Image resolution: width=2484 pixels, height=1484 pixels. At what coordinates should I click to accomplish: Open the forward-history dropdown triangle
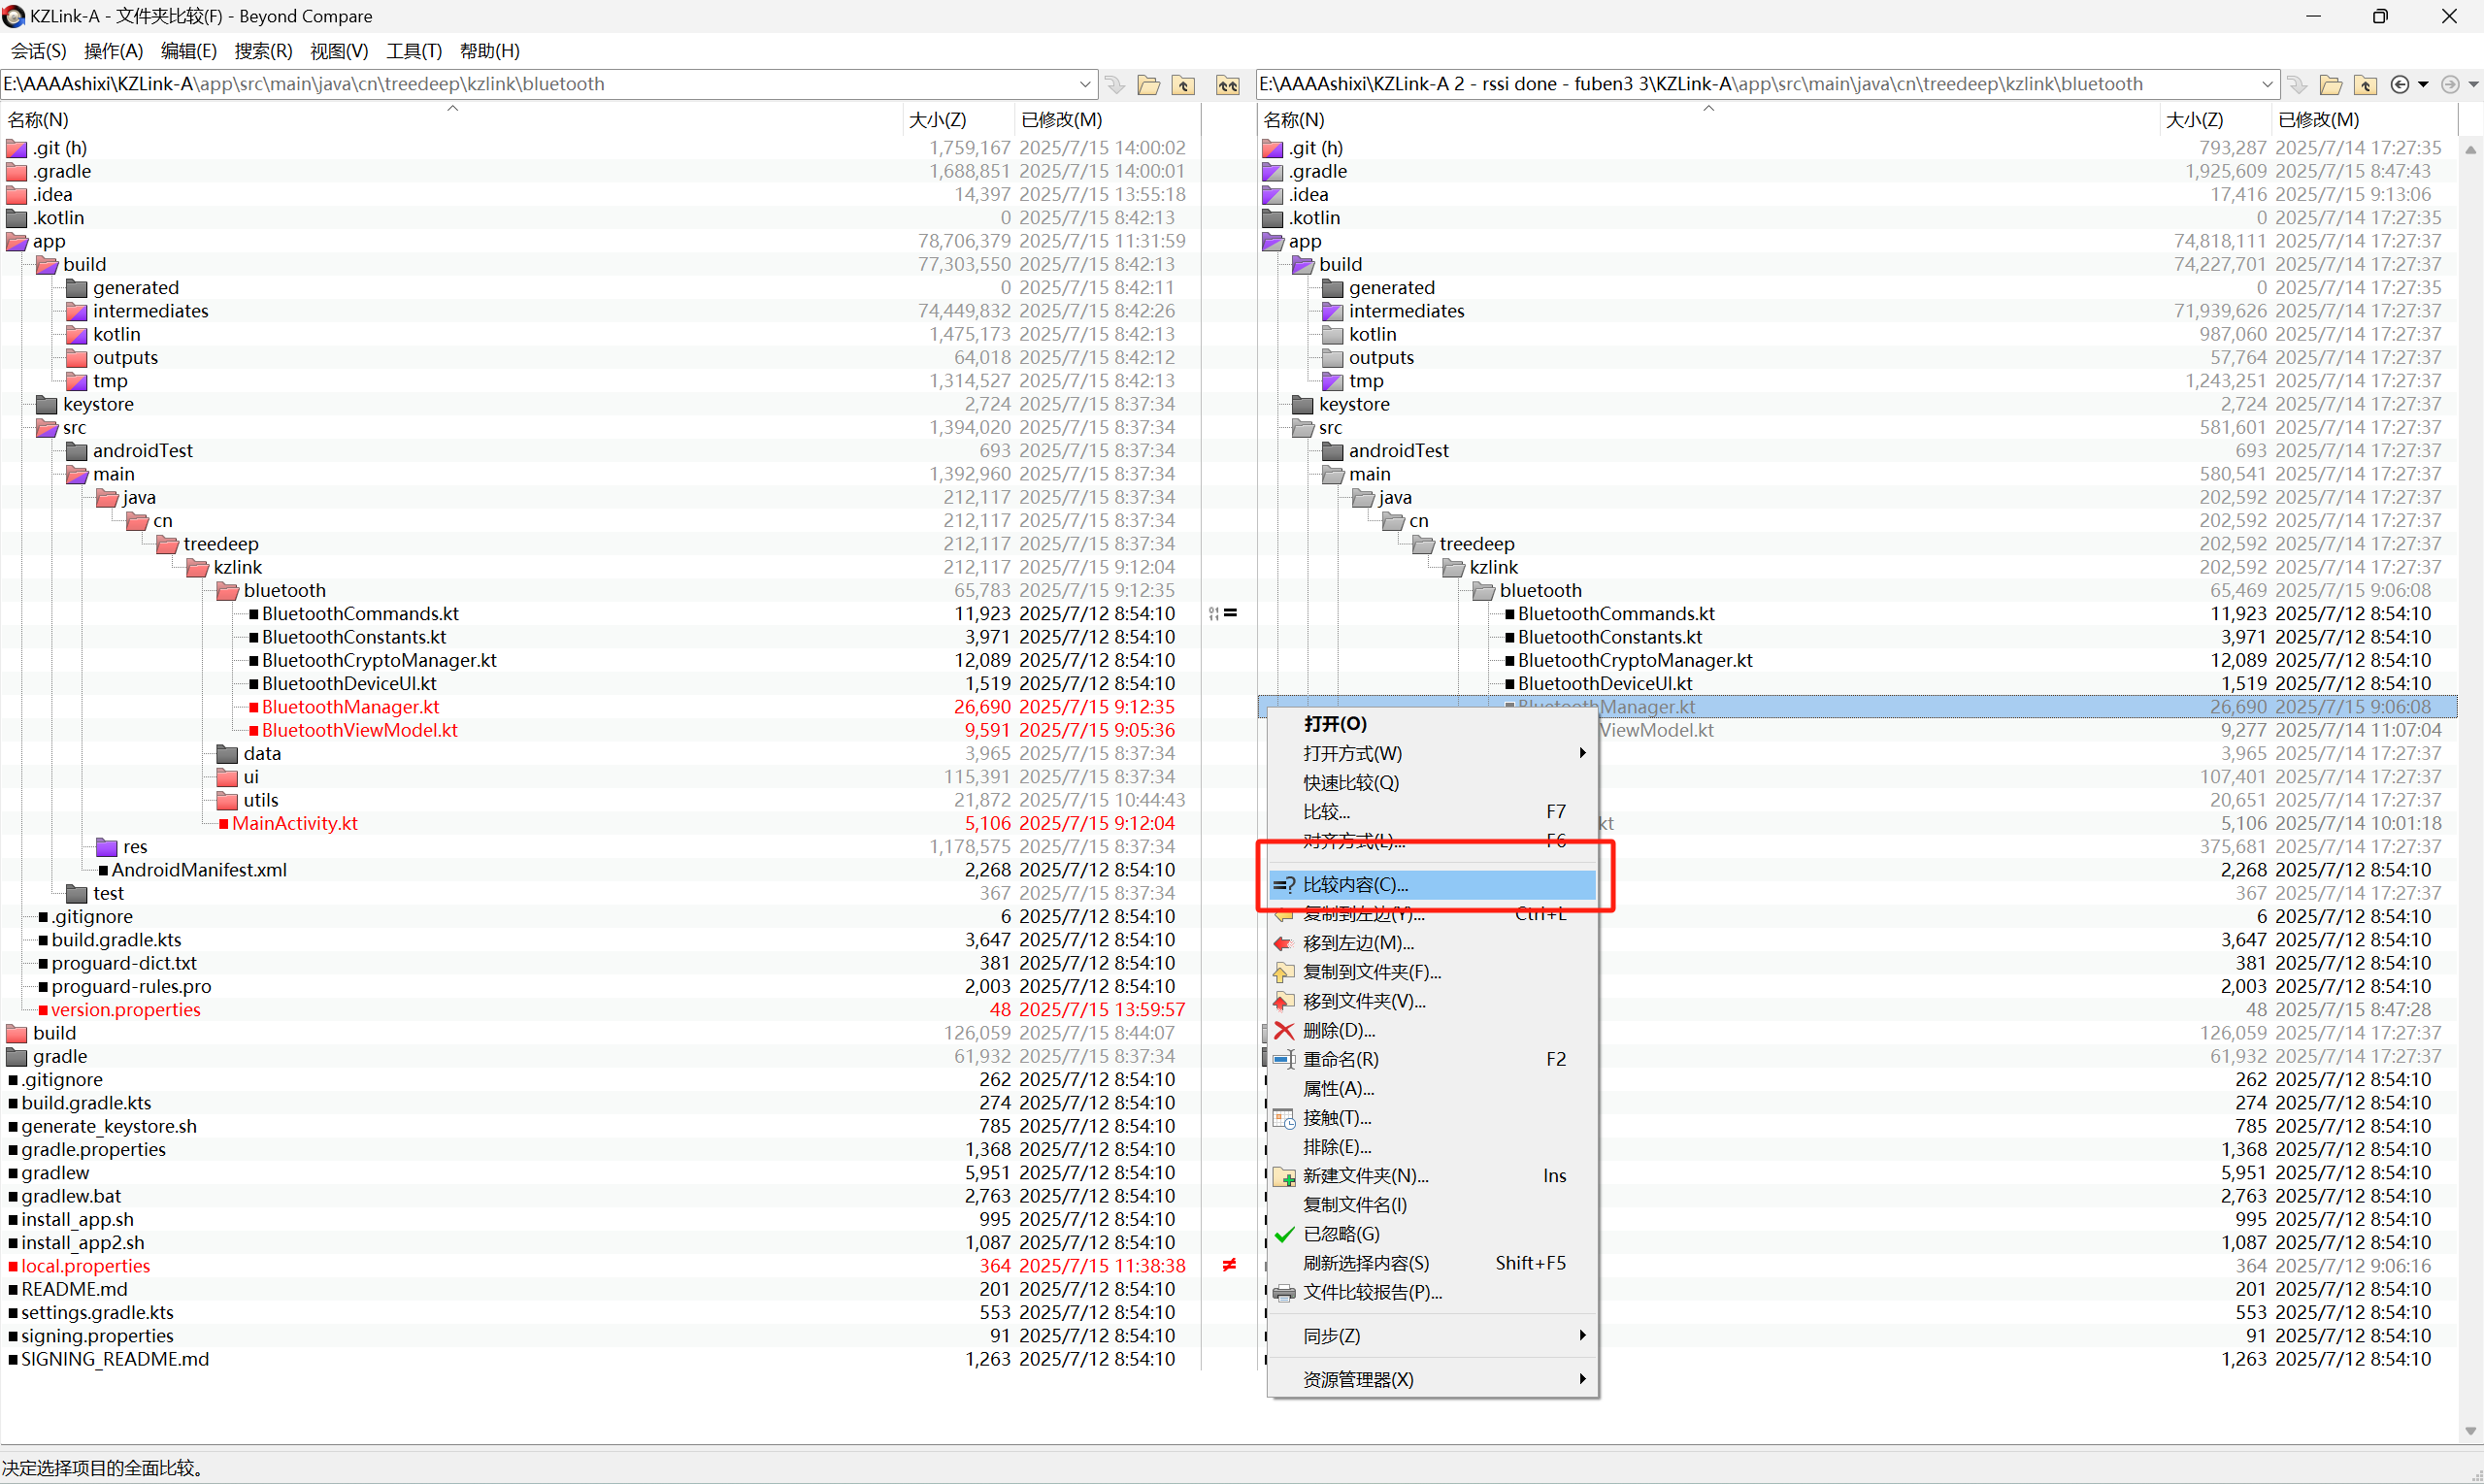click(x=2473, y=85)
